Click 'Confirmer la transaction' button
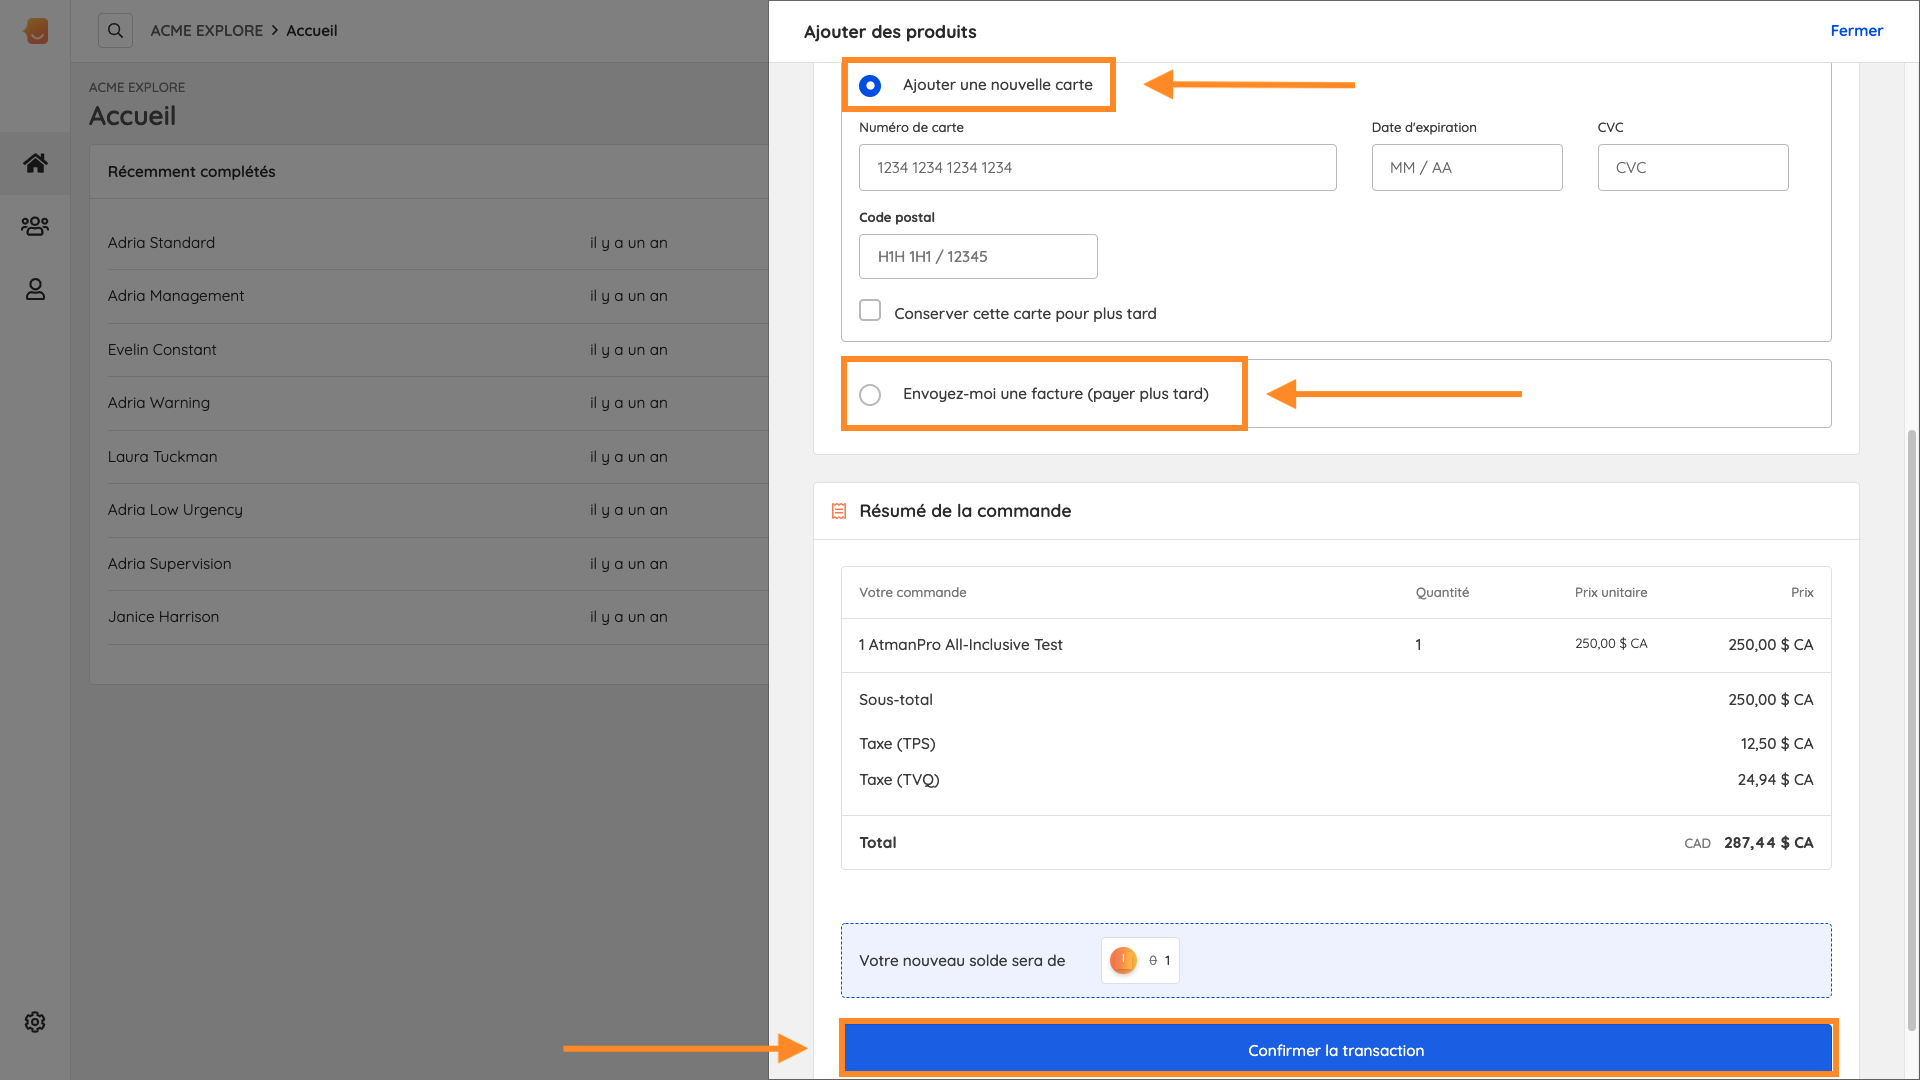 (1337, 1049)
